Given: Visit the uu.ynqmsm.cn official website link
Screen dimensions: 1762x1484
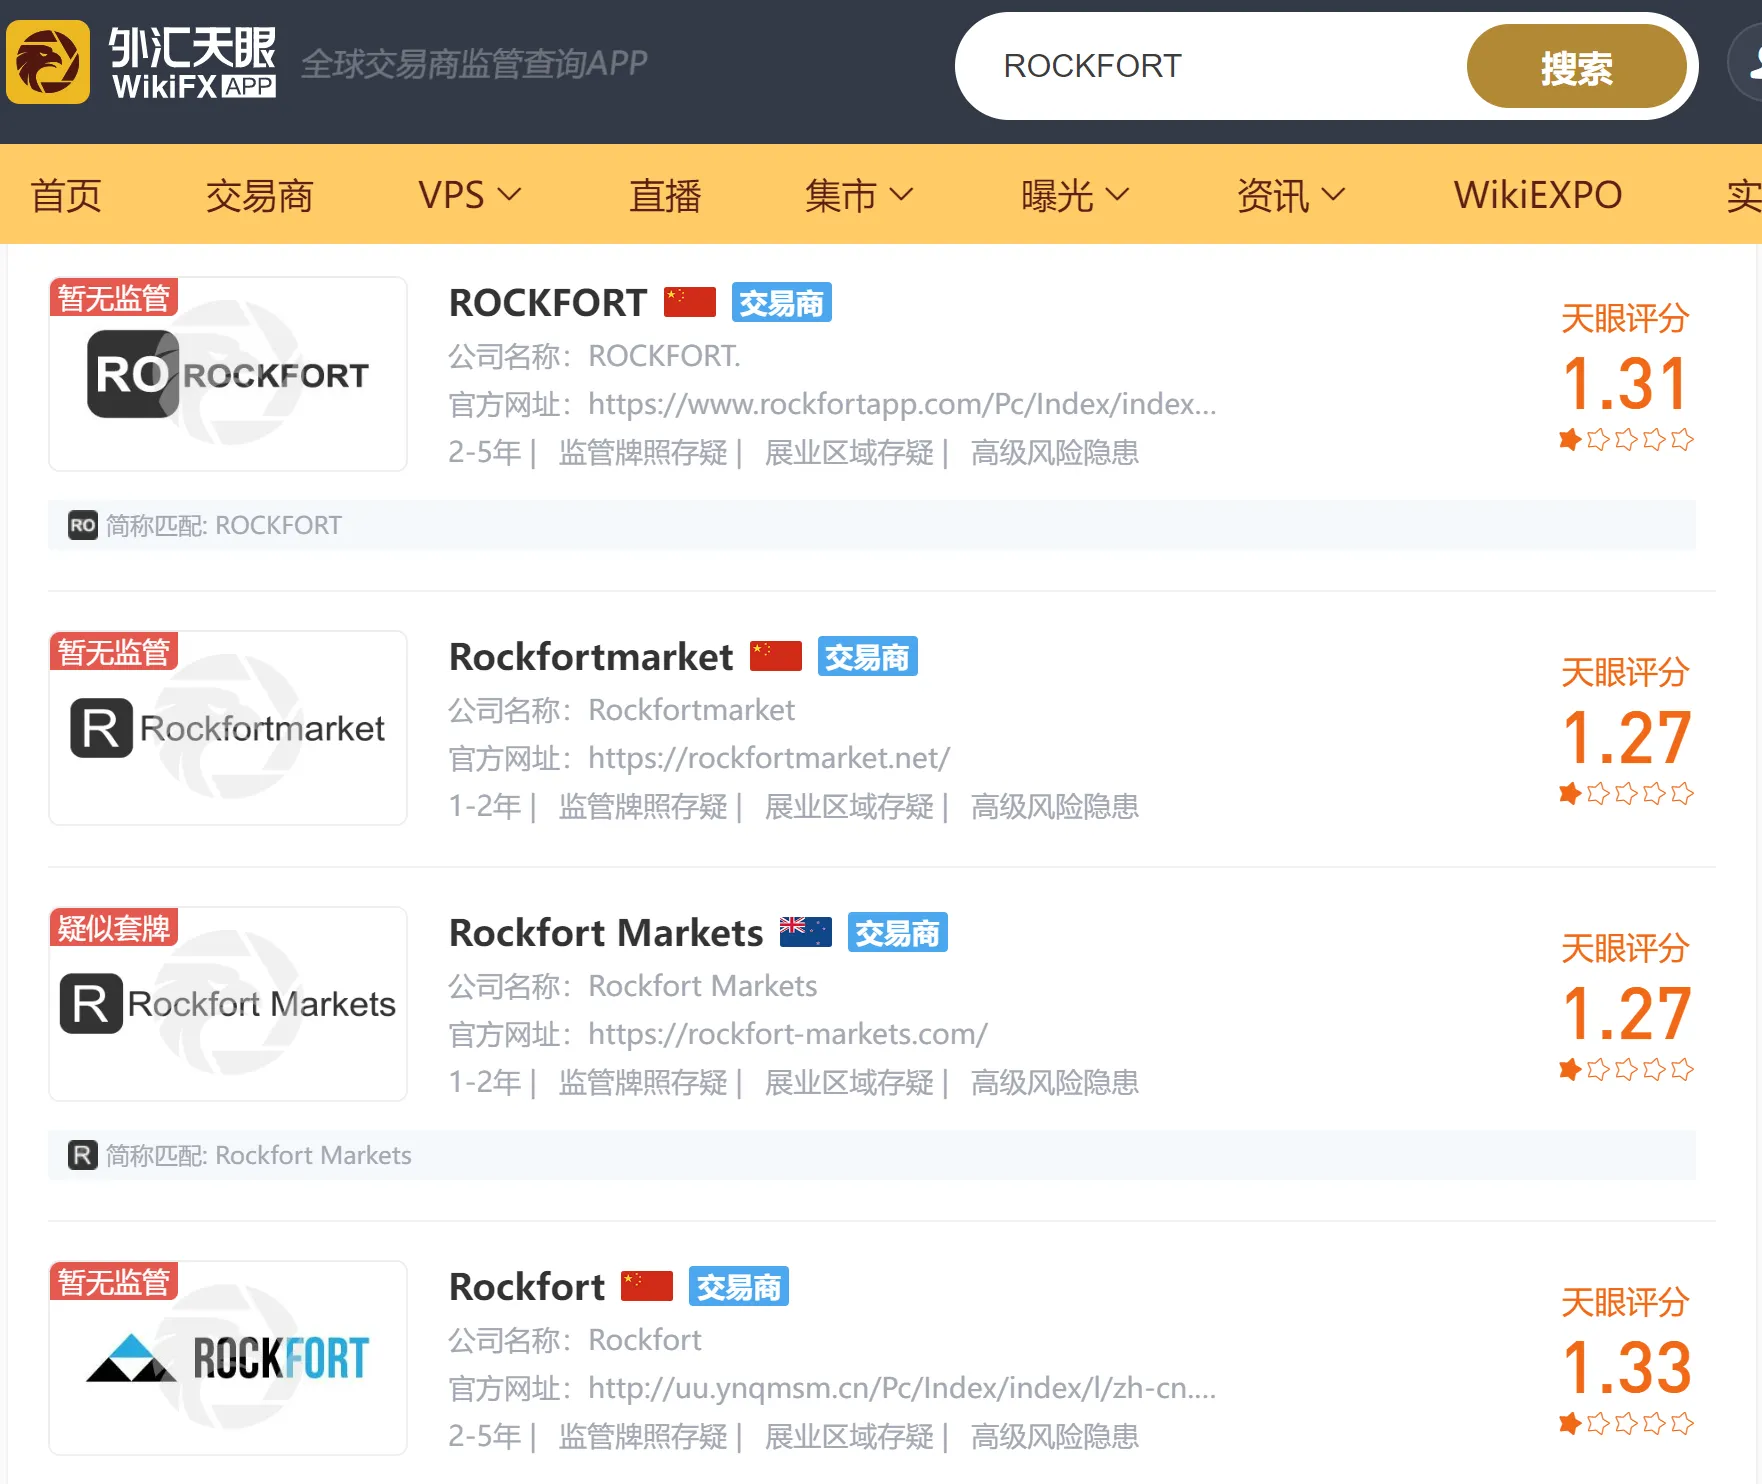Looking at the screenshot, I should coord(902,1388).
